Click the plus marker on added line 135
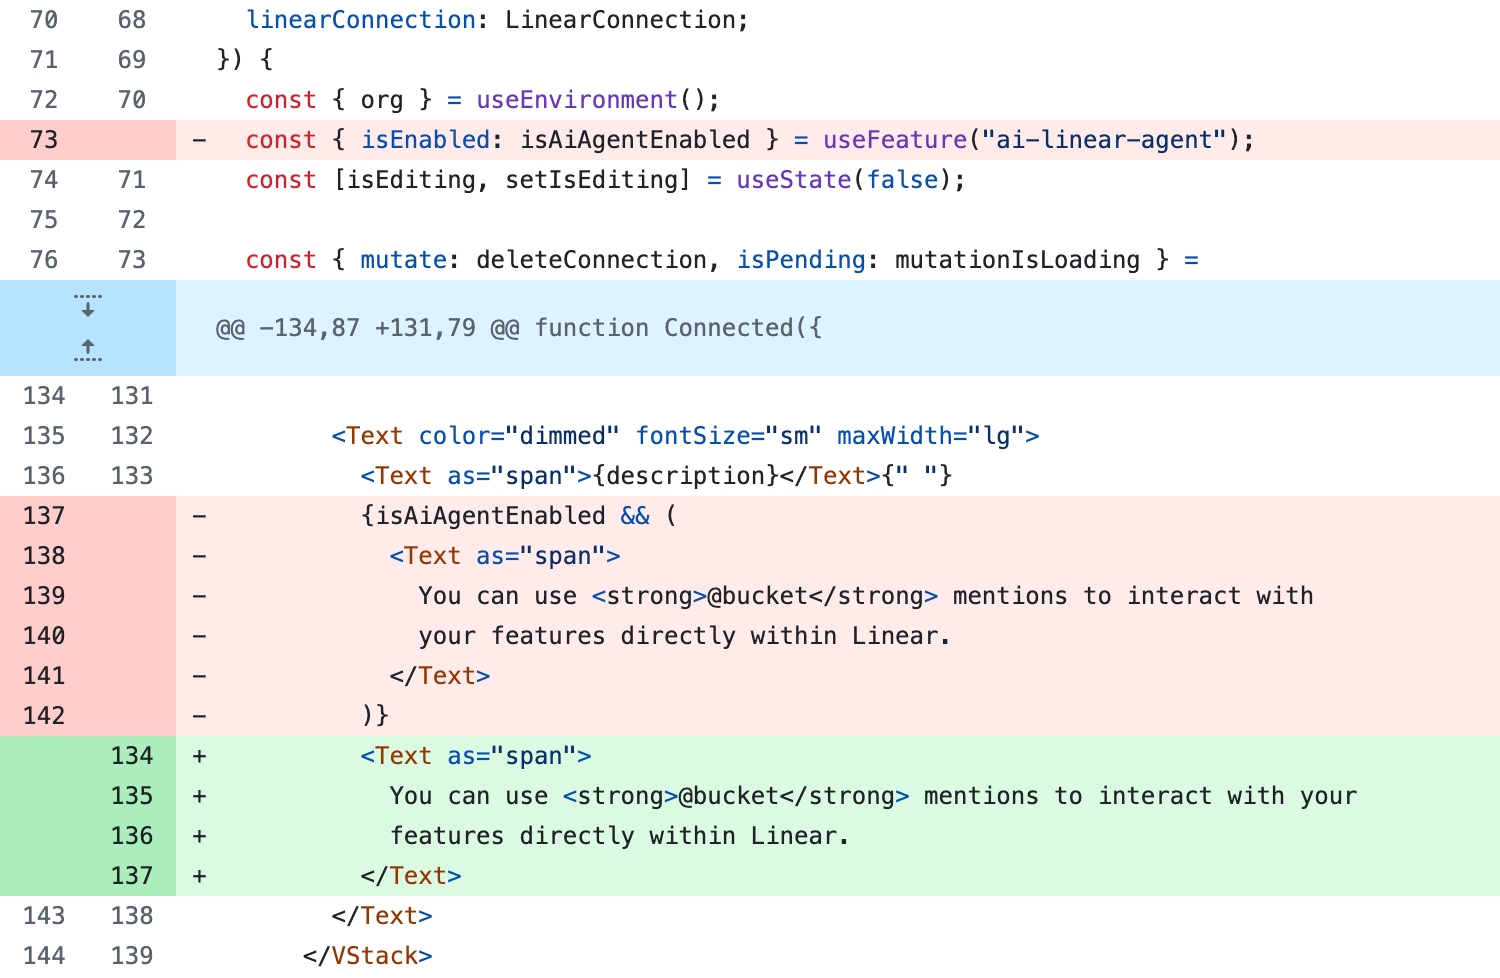 pyautogui.click(x=200, y=796)
